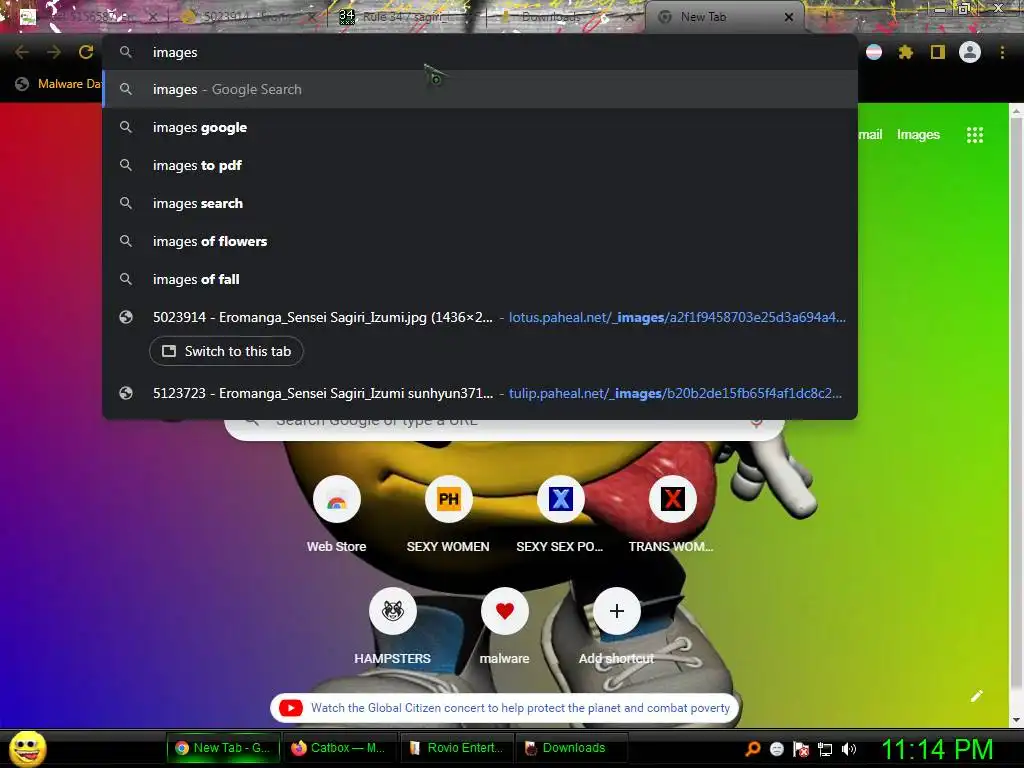Switch to the Downloads browser tab
This screenshot has width=1024, height=768.
[565, 17]
